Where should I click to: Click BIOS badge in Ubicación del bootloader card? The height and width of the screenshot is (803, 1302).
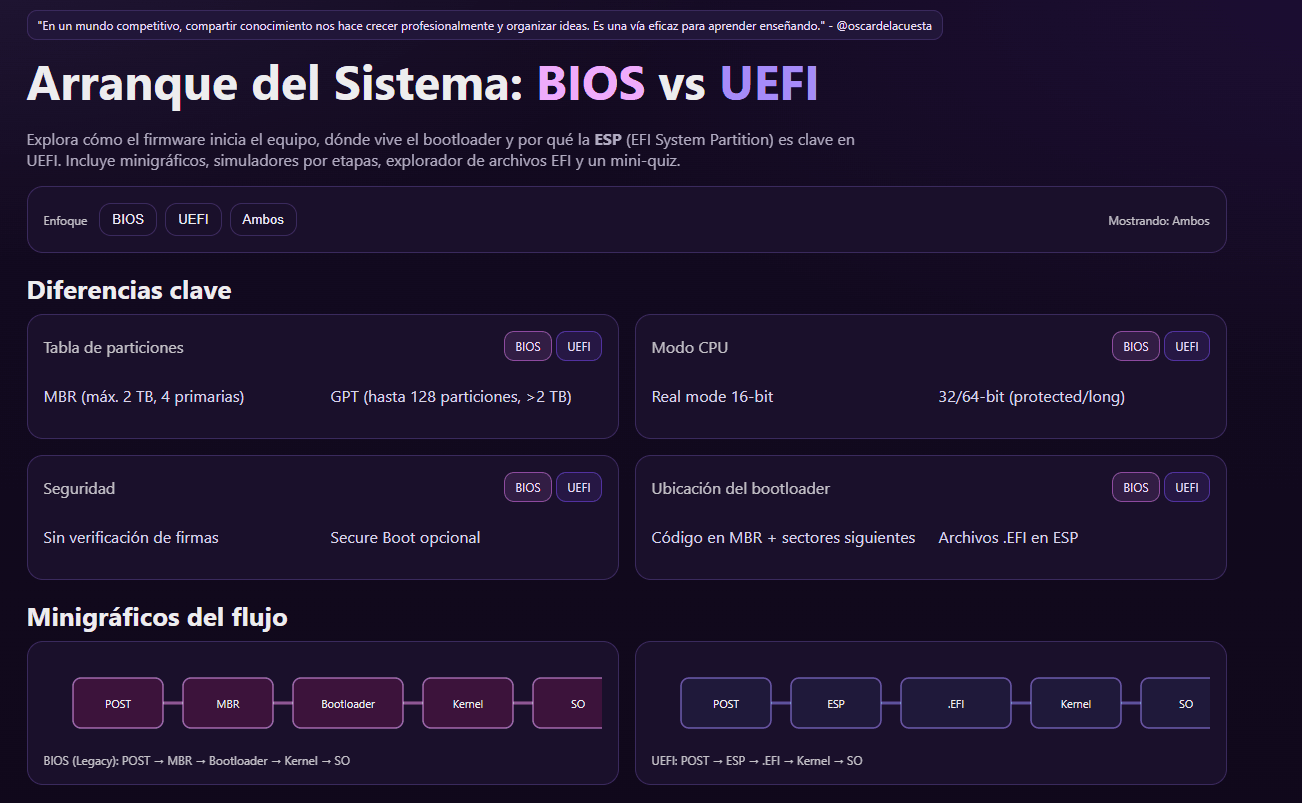tap(1136, 488)
